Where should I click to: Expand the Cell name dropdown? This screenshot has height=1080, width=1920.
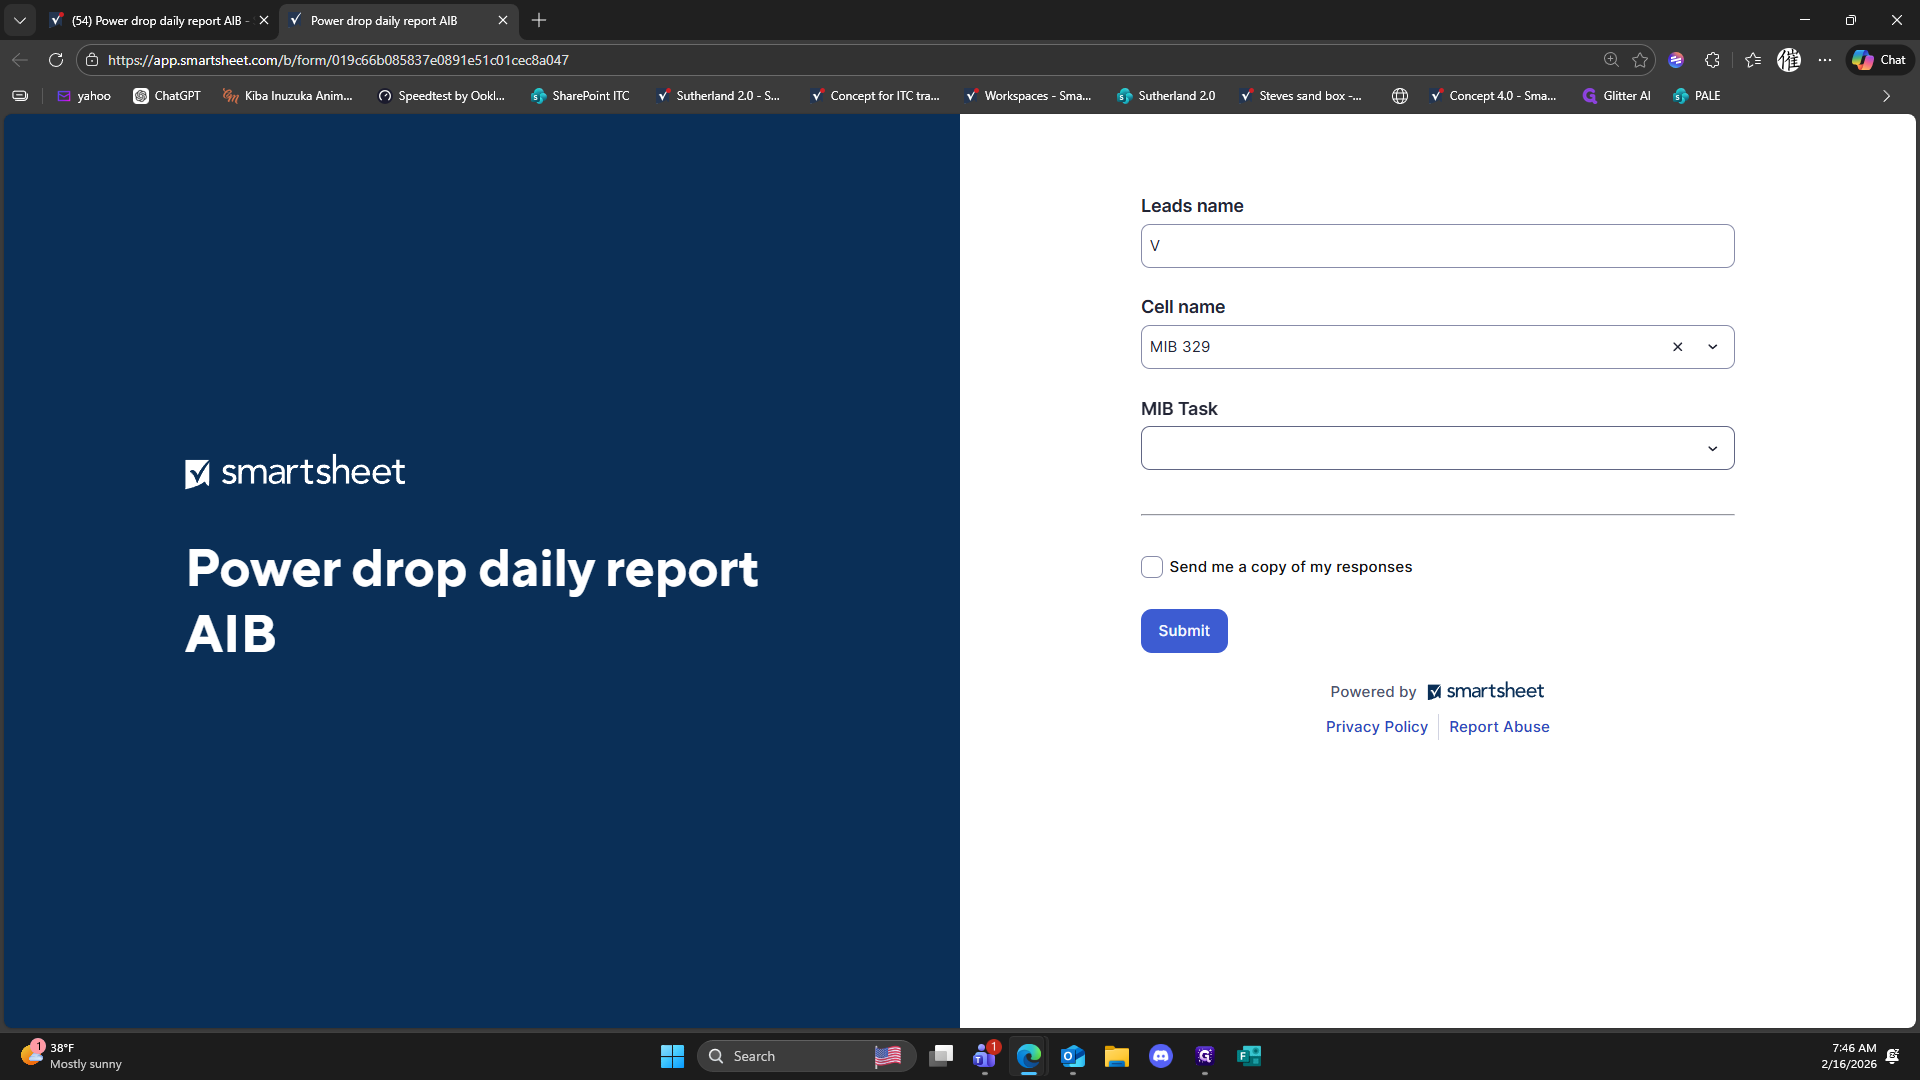point(1712,347)
